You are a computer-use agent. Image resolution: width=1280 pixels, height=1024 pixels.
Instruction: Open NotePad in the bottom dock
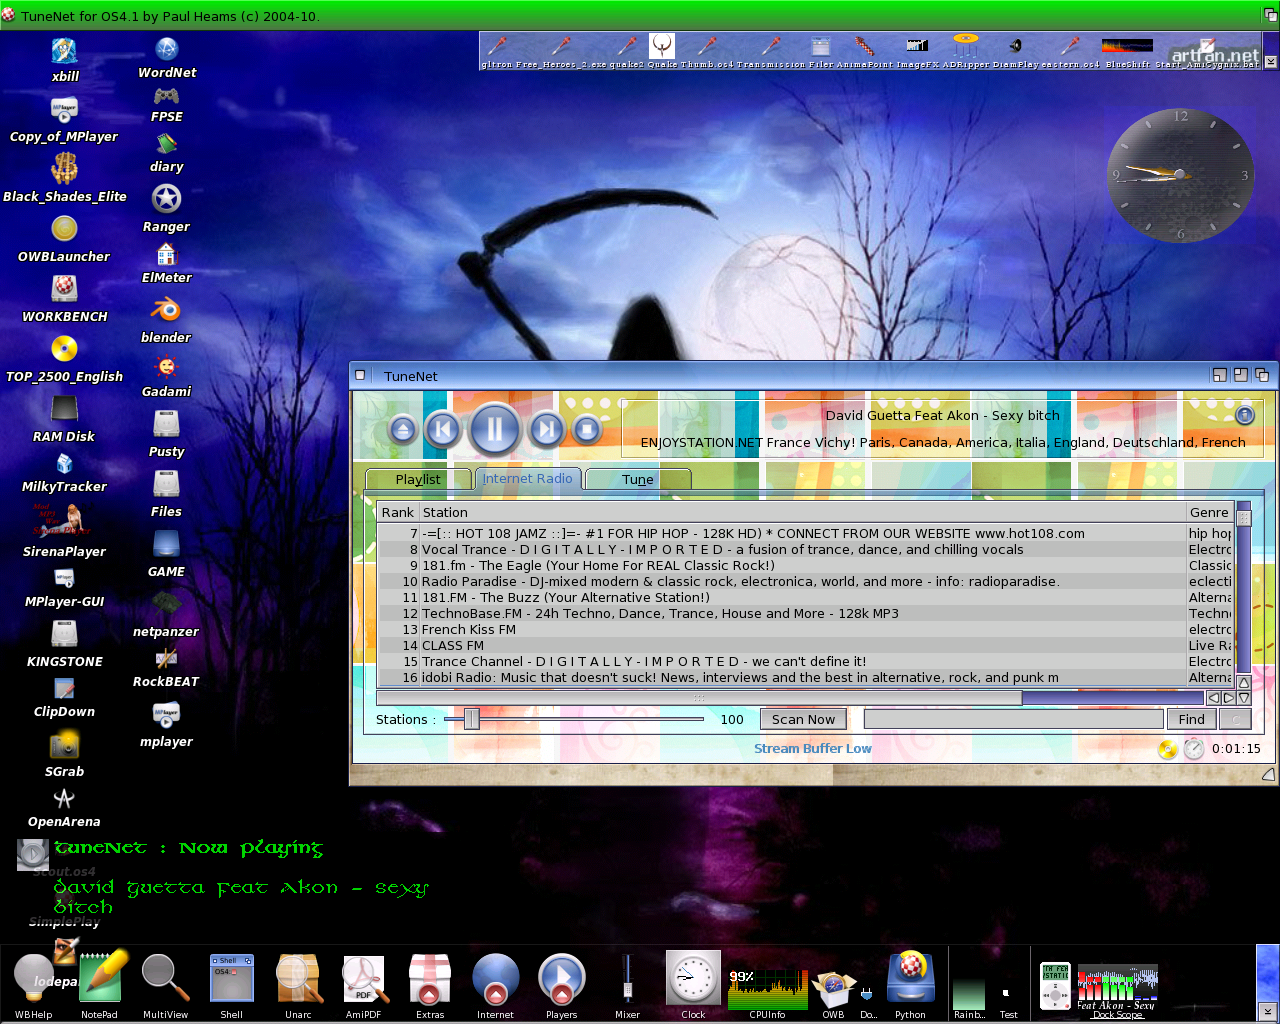(99, 984)
